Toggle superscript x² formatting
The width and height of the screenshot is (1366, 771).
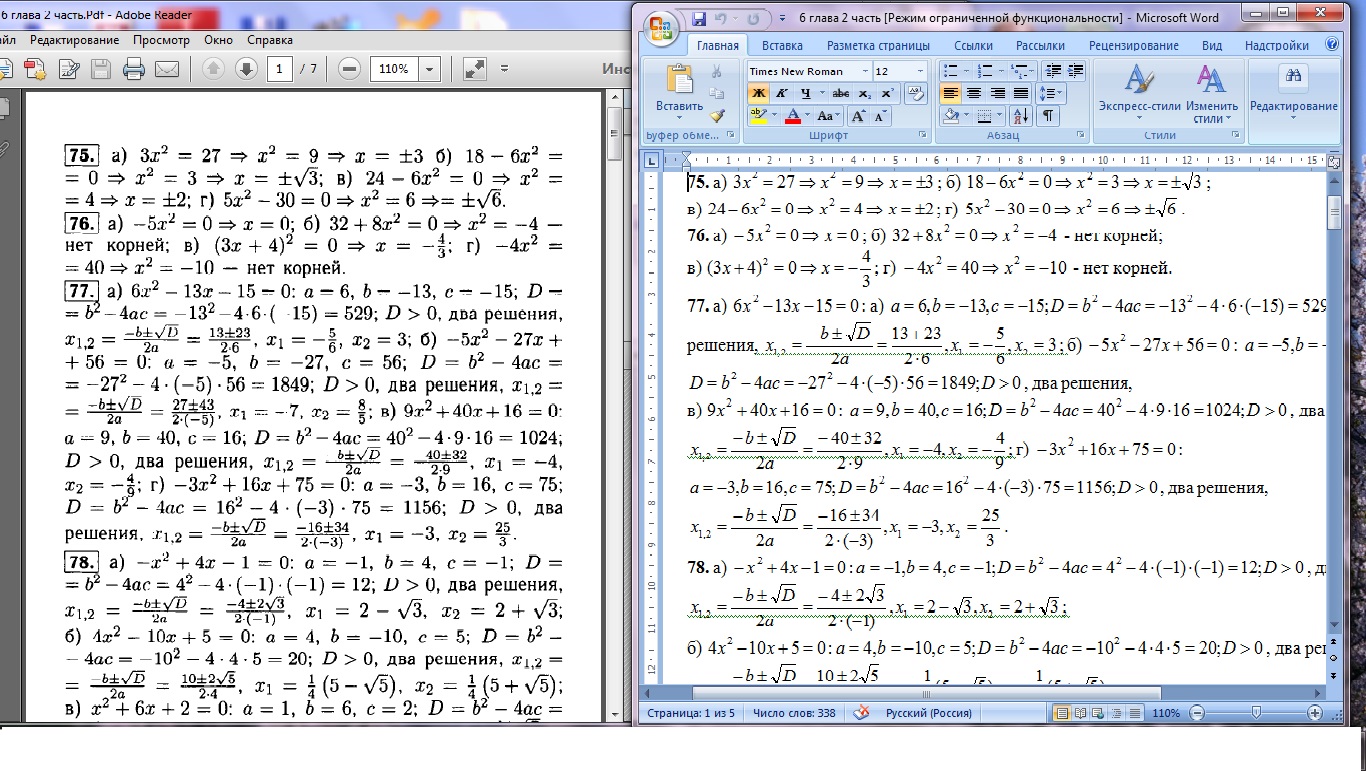886,93
